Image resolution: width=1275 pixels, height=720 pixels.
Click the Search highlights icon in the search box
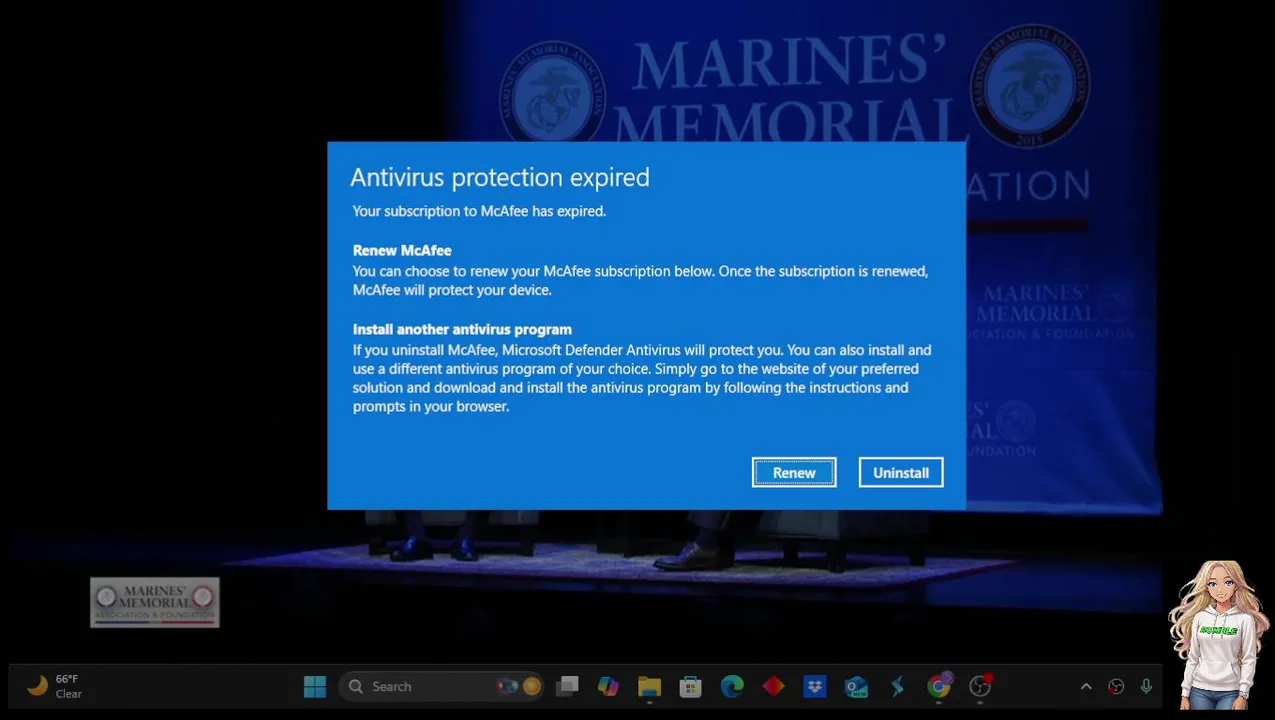[x=519, y=686]
